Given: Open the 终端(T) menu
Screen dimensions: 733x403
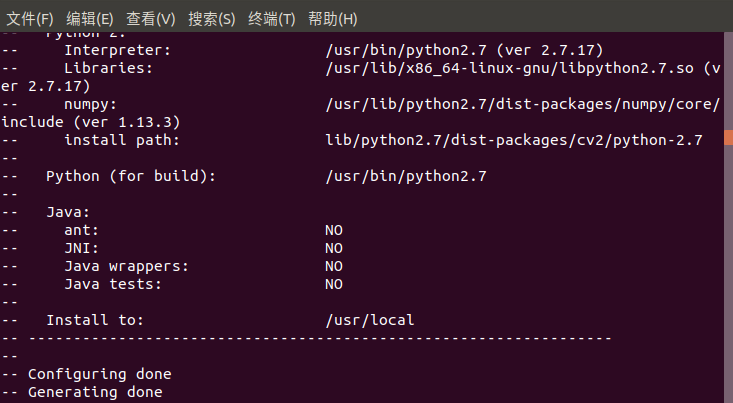Looking at the screenshot, I should click(x=272, y=19).
